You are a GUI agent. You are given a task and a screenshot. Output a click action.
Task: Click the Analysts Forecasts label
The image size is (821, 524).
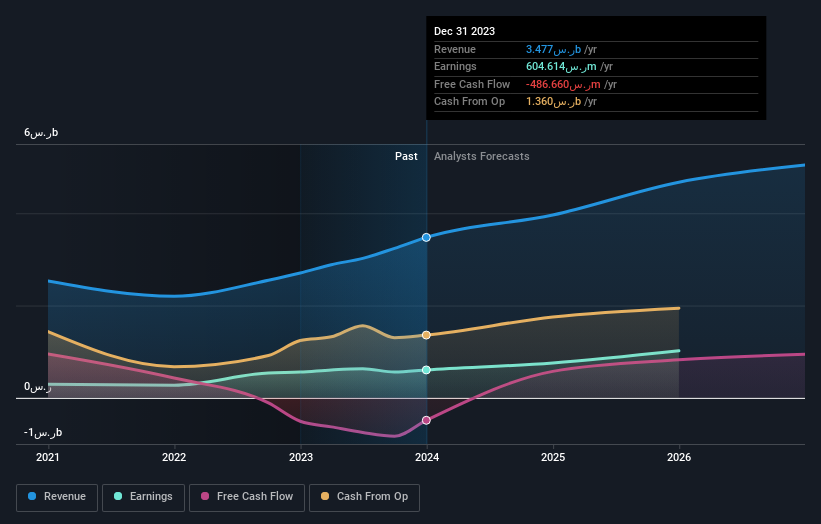click(x=481, y=156)
